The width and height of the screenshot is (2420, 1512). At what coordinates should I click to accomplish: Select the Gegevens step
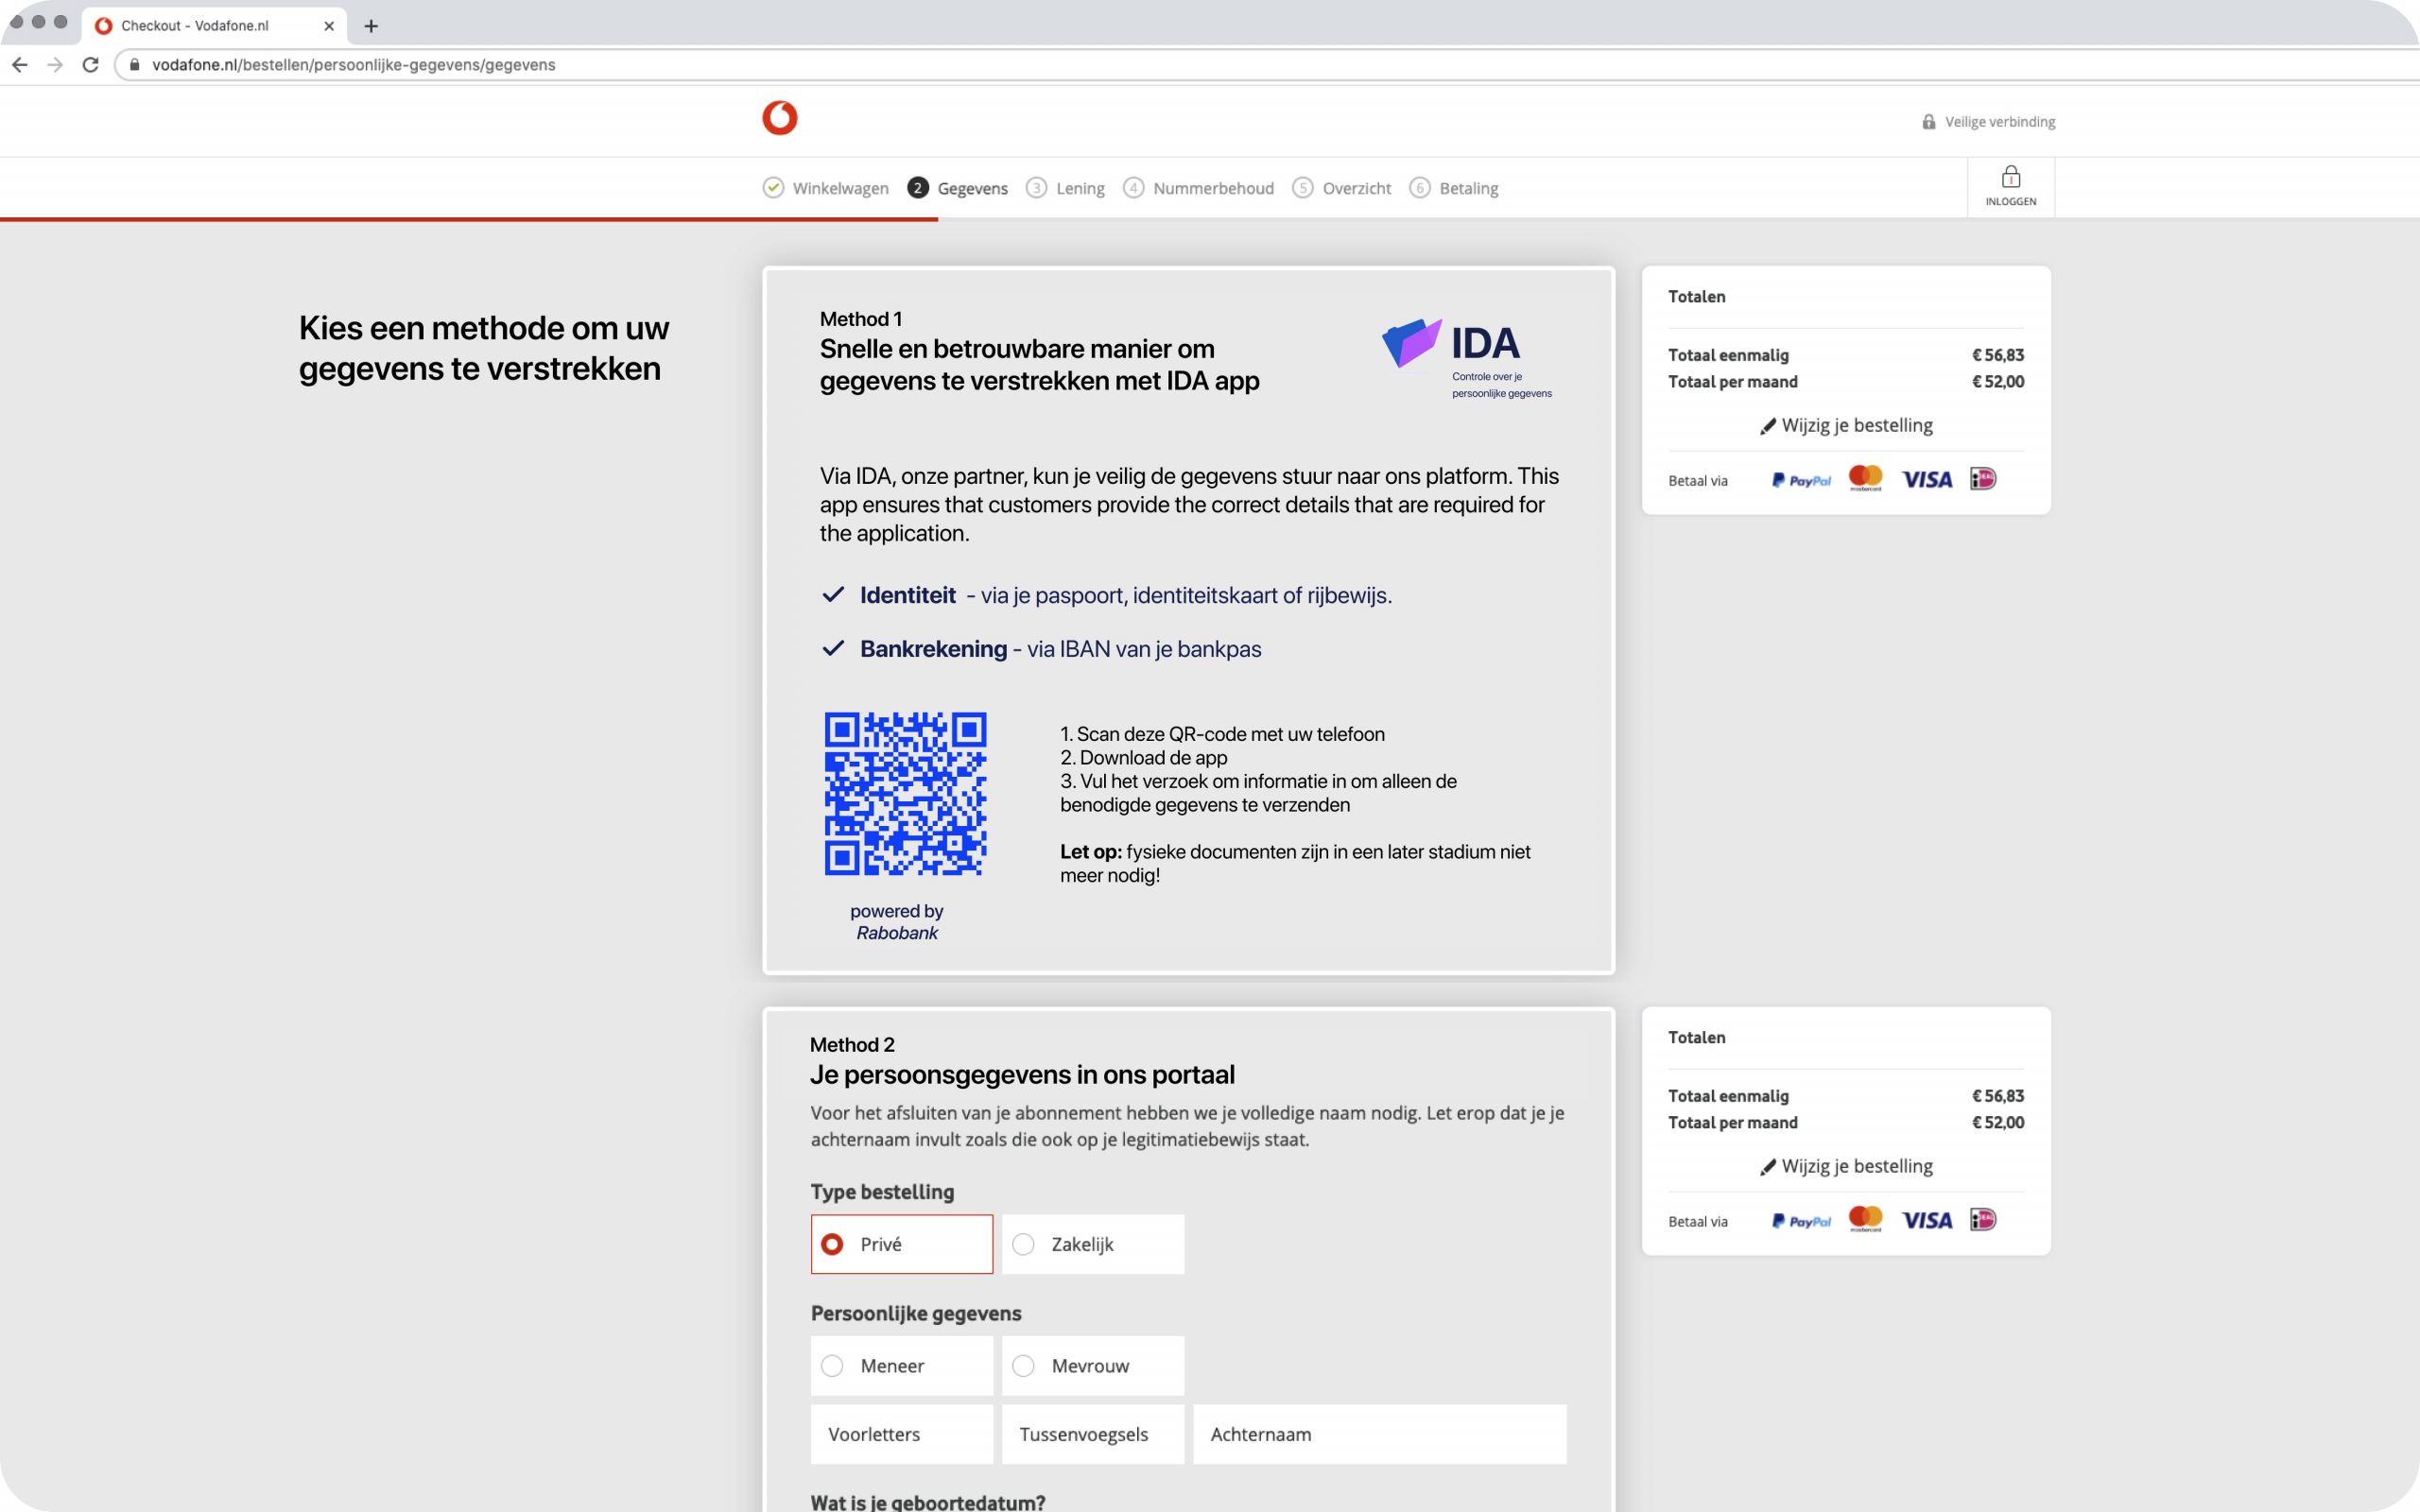coord(958,188)
